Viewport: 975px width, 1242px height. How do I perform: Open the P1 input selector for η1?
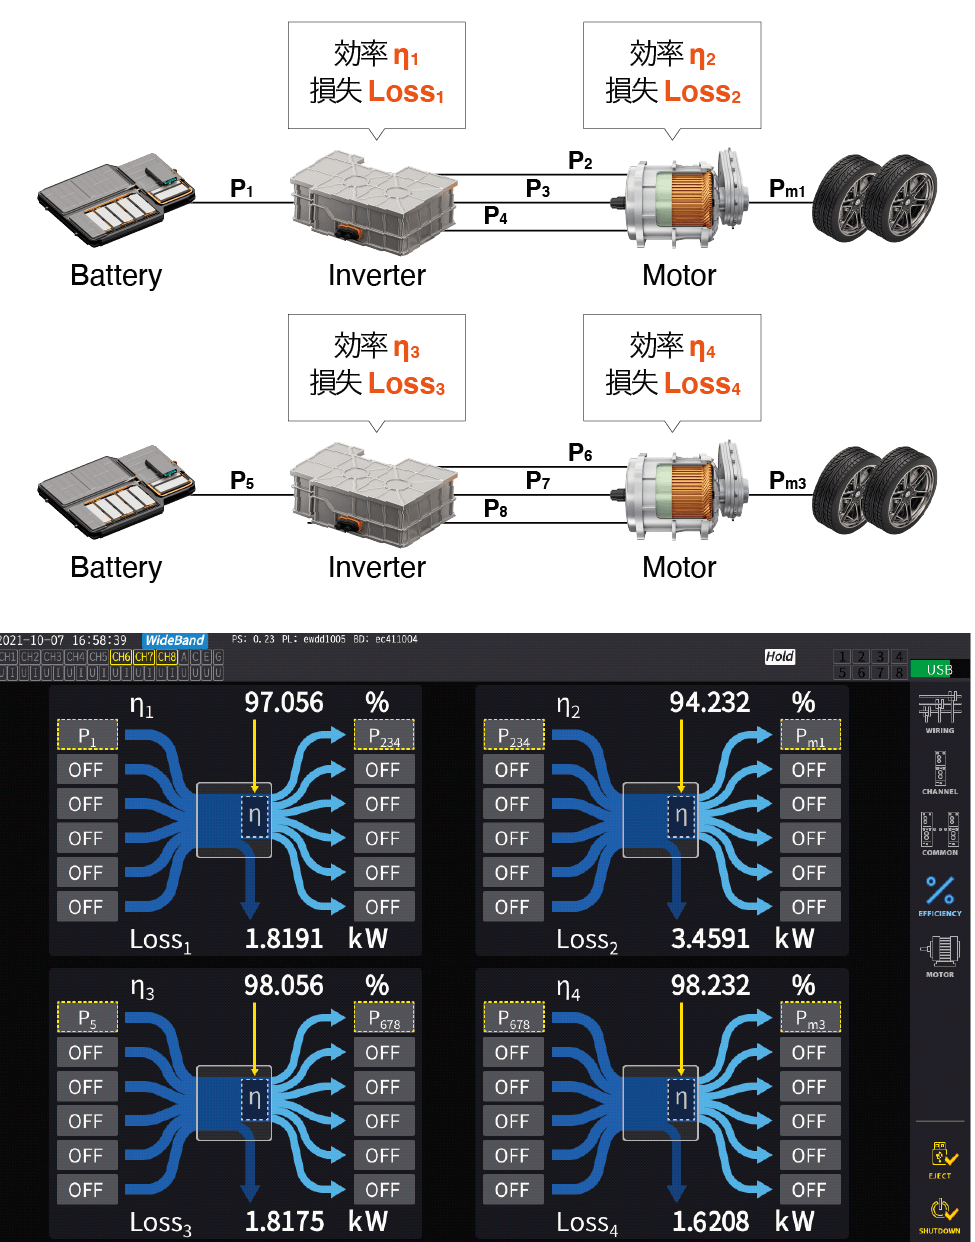(88, 736)
